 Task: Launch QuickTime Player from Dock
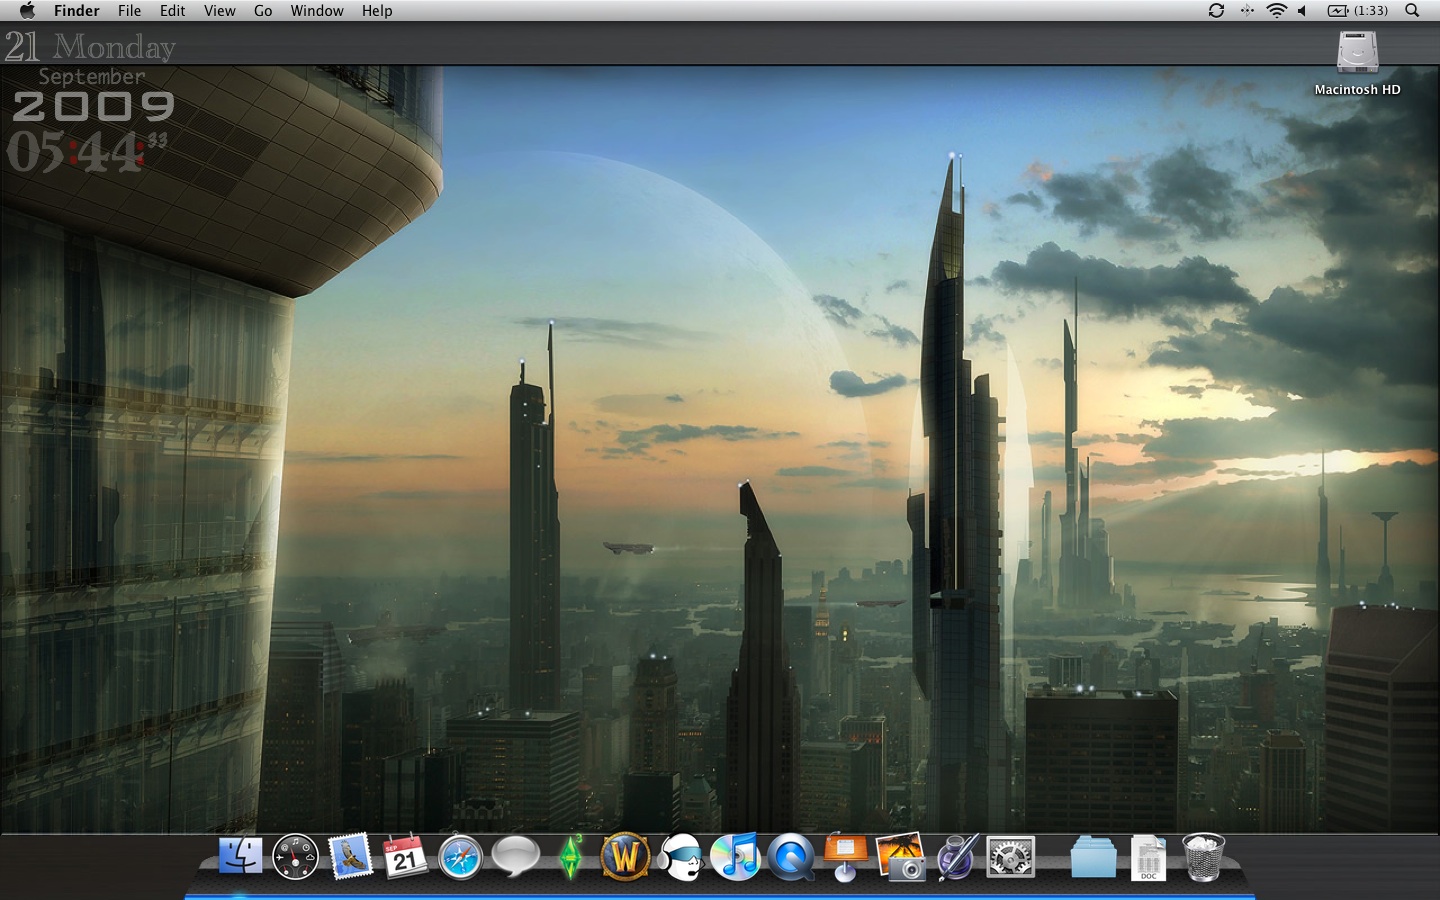(791, 857)
